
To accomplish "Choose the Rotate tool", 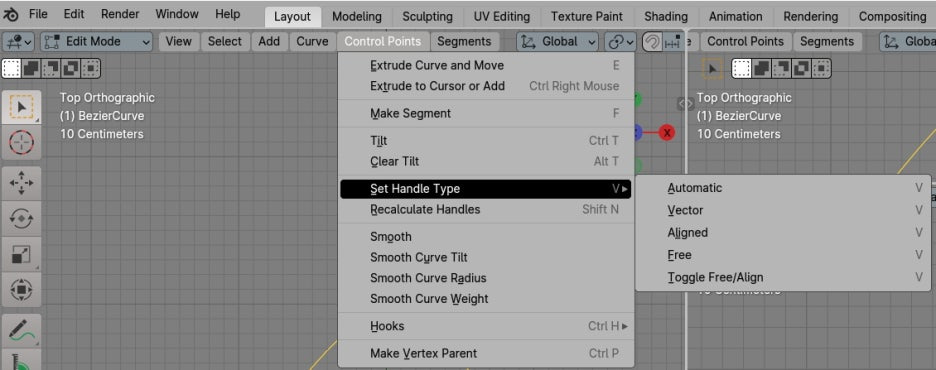I will [x=21, y=218].
